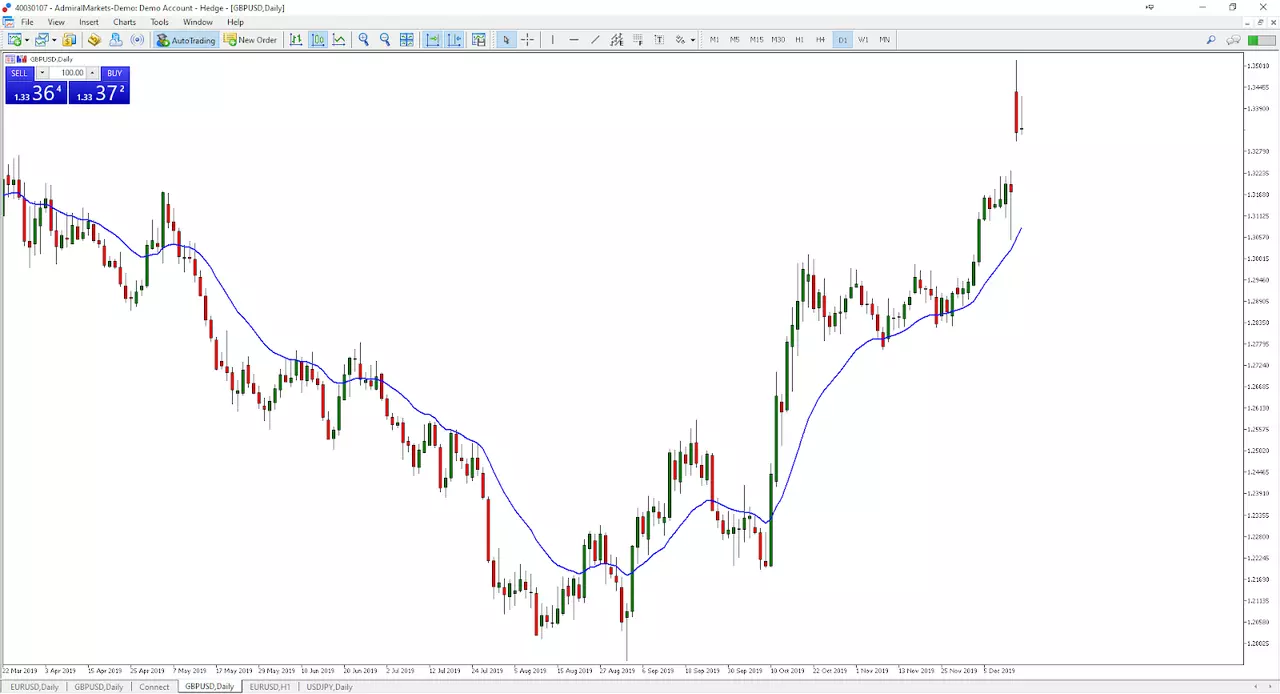The height and width of the screenshot is (694, 1280).
Task: Switch to the EURUSD,Daily chart tab
Action: [35, 687]
